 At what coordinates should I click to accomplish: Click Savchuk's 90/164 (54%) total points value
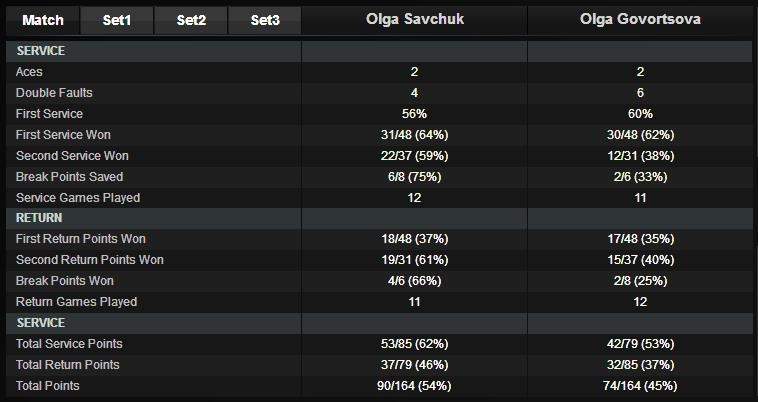[414, 386]
